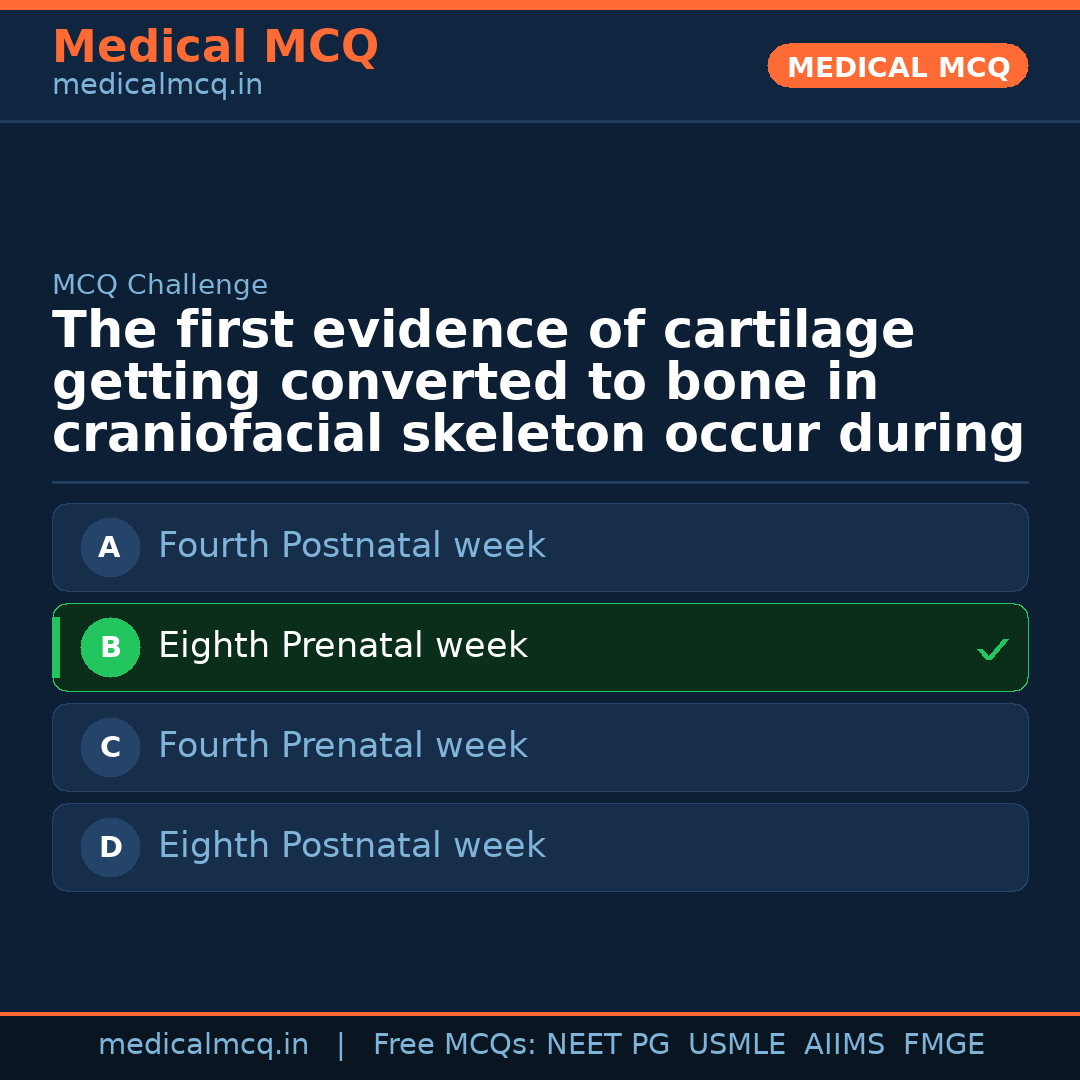
Task: Pick the "Fourth Prenatal week" answer text
Action: click(x=343, y=746)
